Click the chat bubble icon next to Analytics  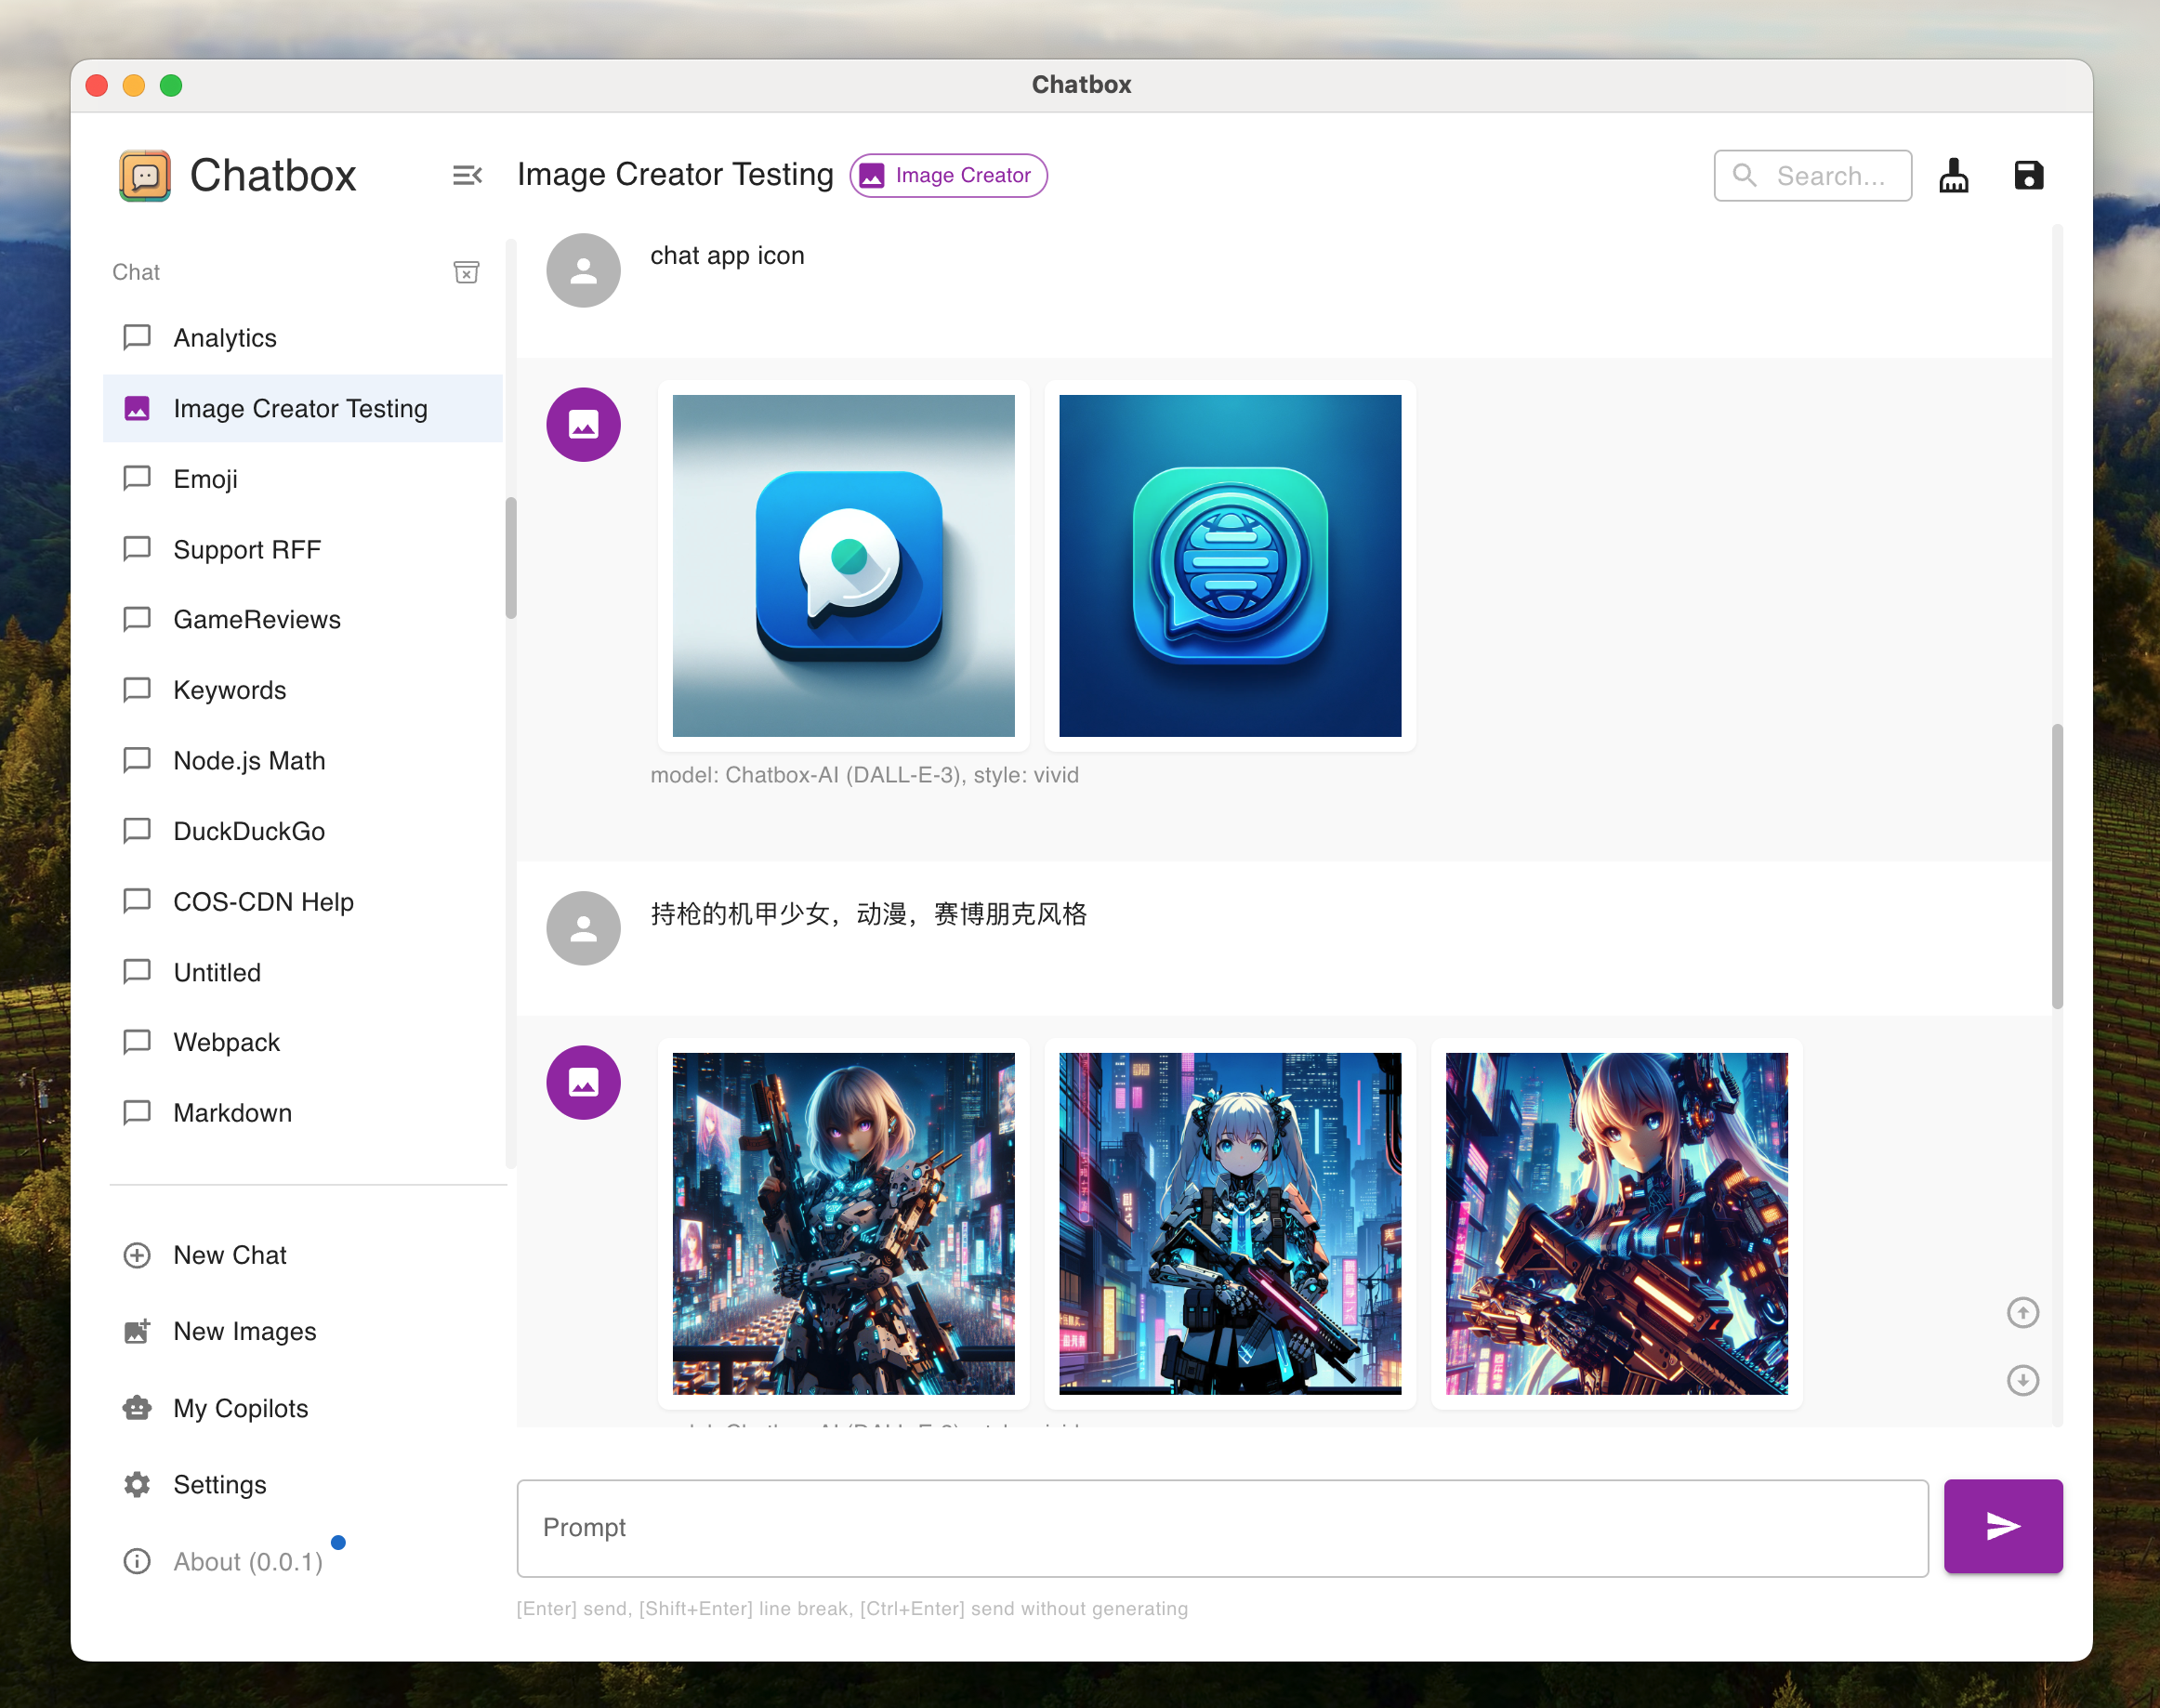click(x=137, y=337)
